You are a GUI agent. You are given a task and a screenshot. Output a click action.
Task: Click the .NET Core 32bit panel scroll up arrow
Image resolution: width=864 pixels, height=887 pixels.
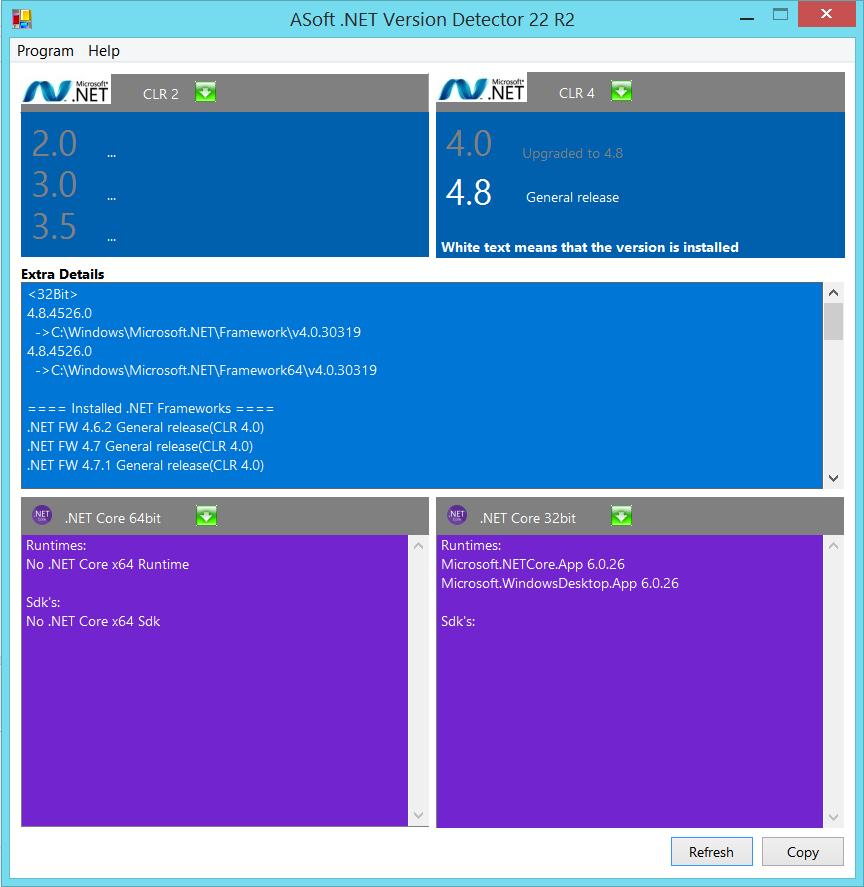(833, 546)
